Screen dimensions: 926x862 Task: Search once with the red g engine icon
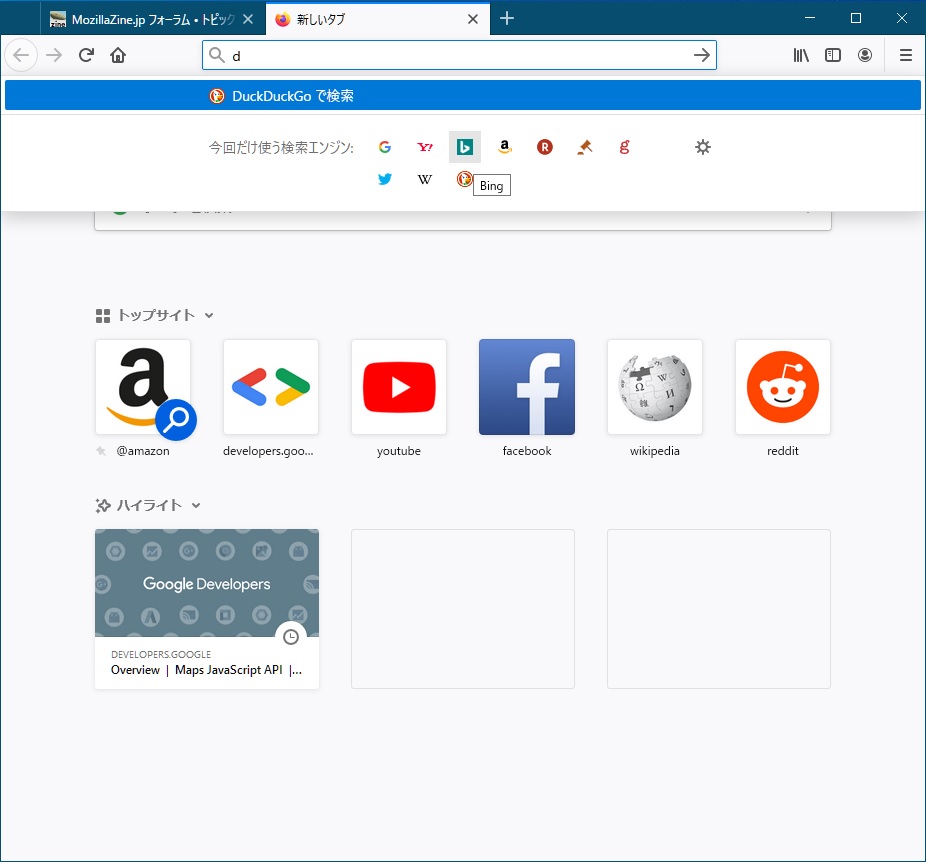click(624, 147)
